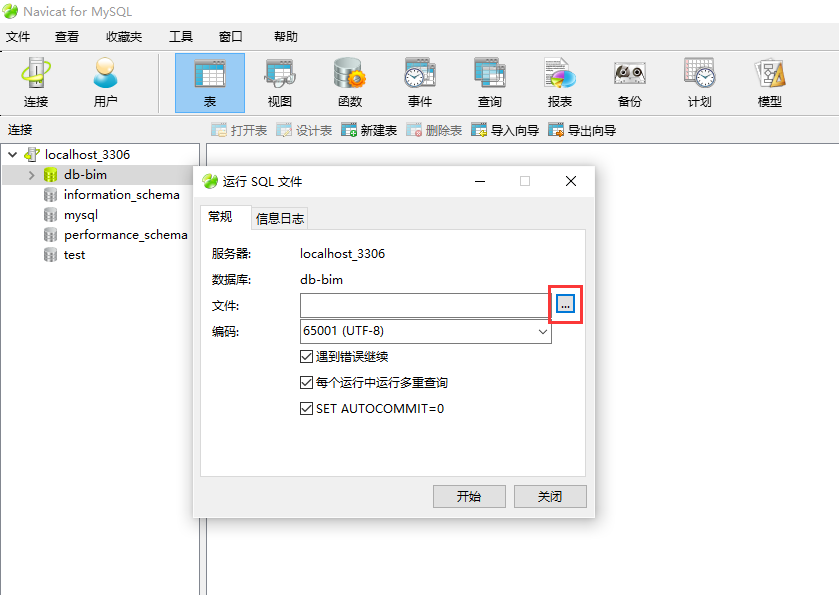Uncheck the 遇到错误继续 checkbox
Viewport: 839px width, 595px height.
pos(306,356)
